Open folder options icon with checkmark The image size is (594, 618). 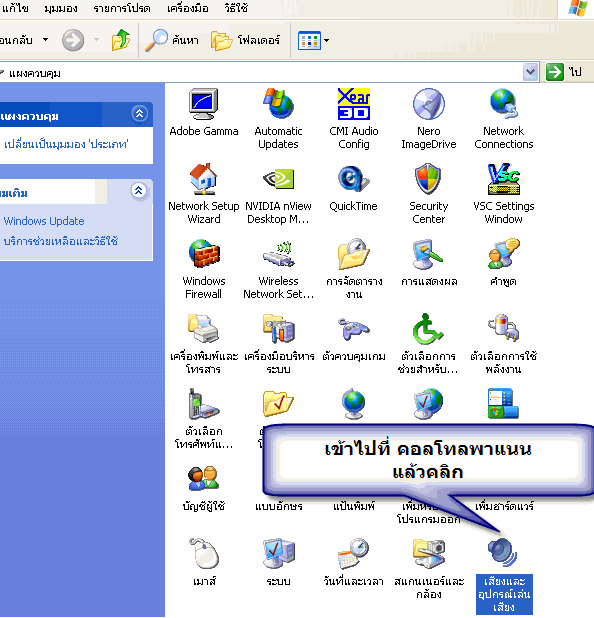tap(278, 404)
